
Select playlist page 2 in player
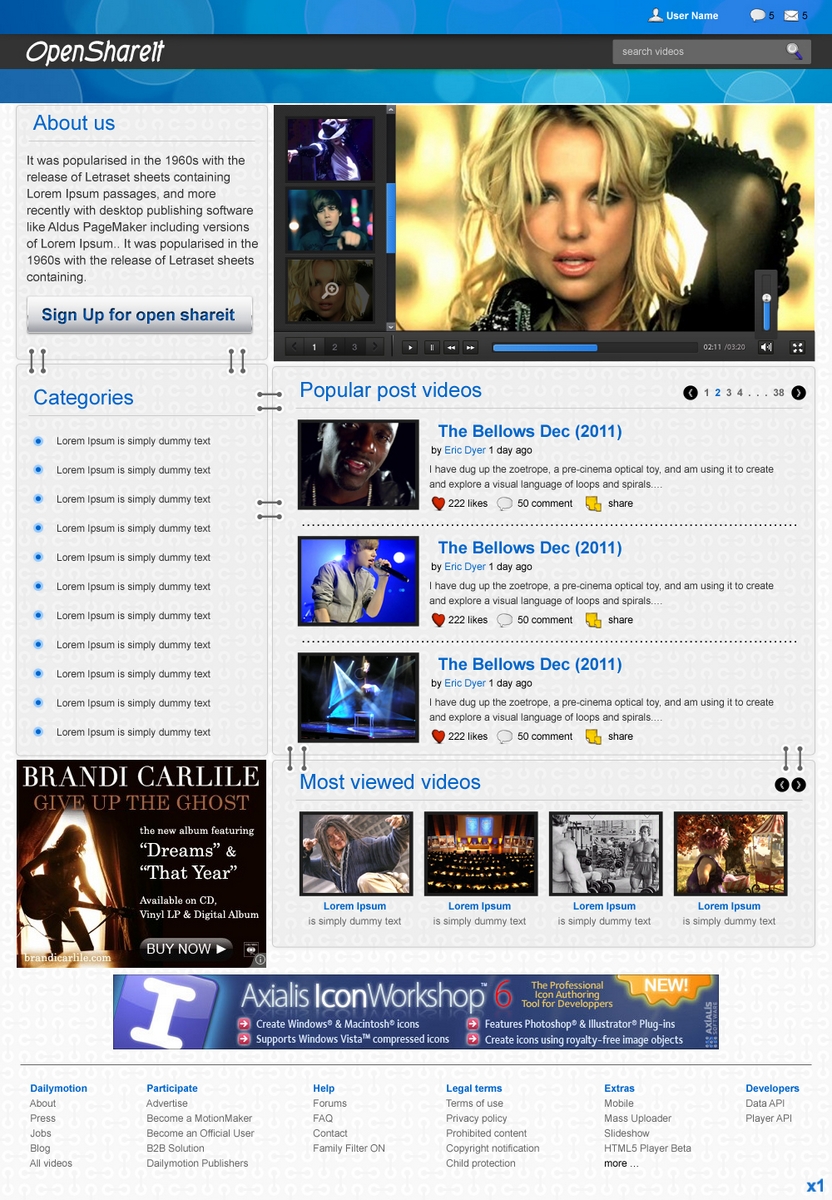pos(334,347)
